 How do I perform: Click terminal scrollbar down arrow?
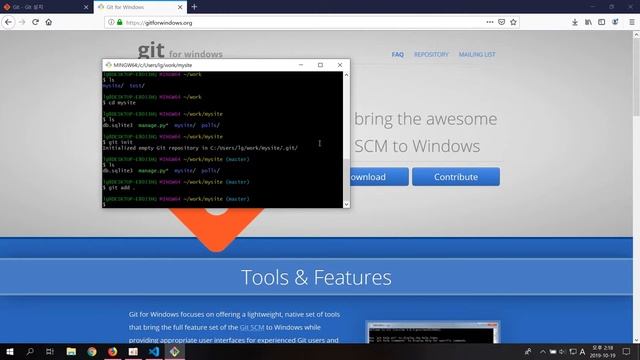347,204
